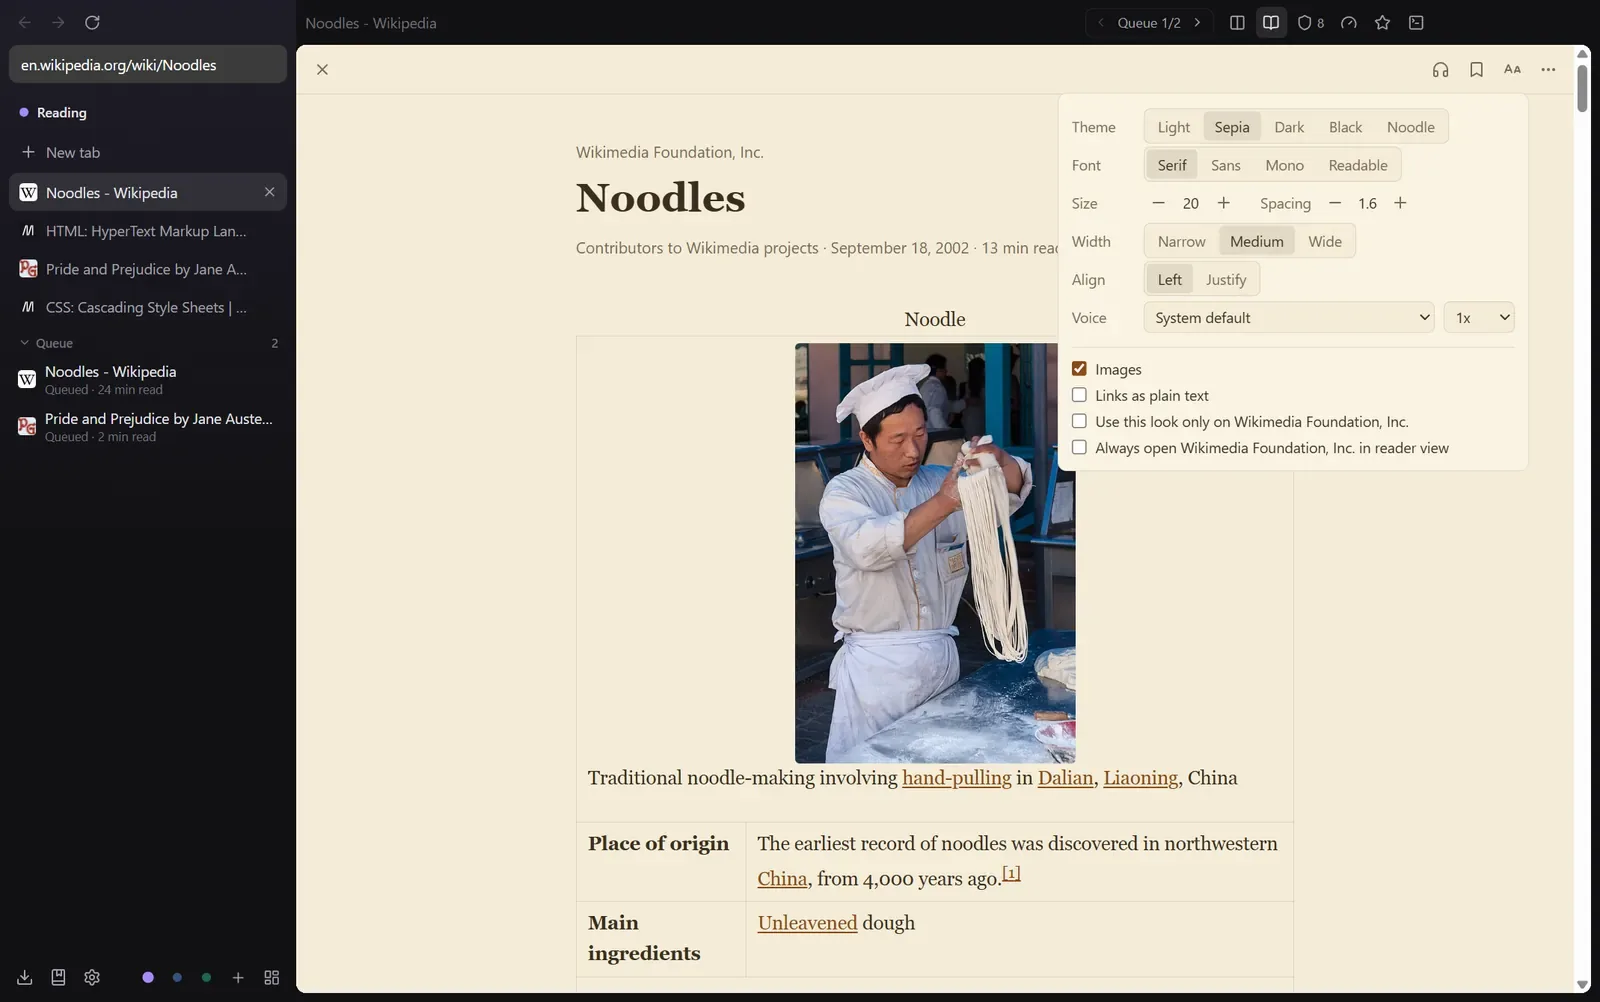The image size is (1600, 1002).
Task: Choose the Wide width button
Action: coord(1325,241)
